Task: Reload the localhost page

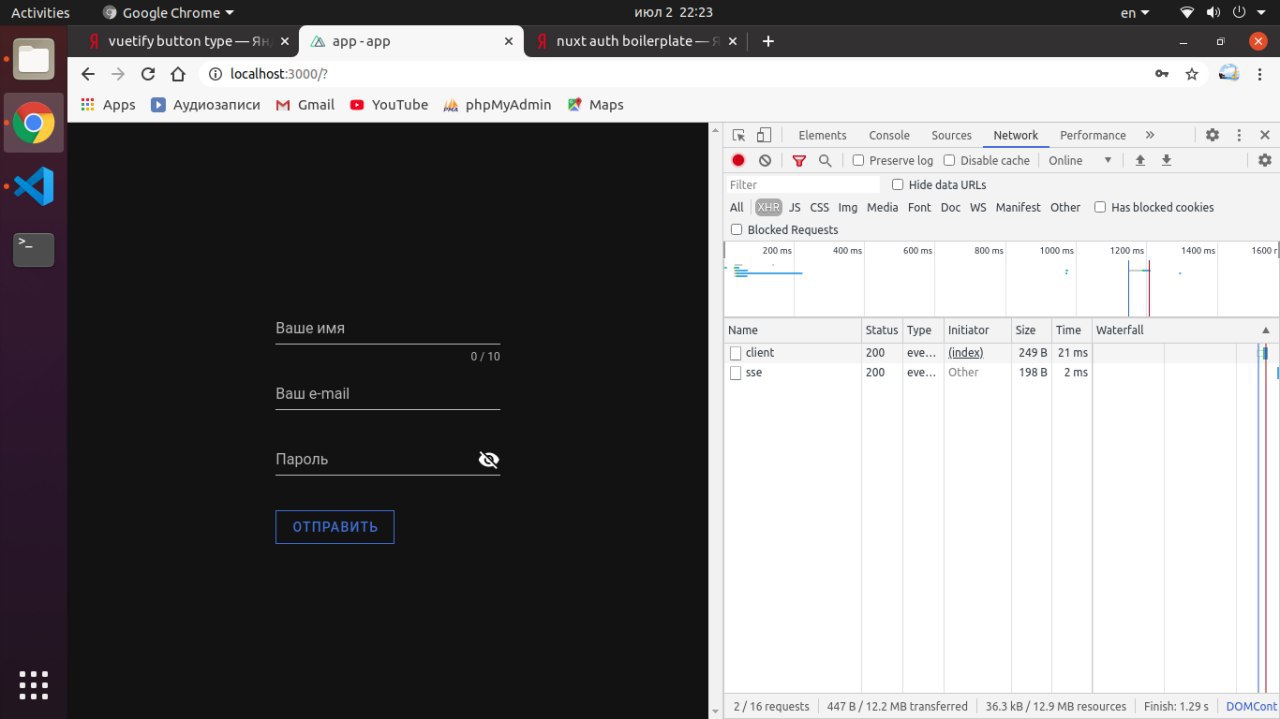Action: coord(148,74)
